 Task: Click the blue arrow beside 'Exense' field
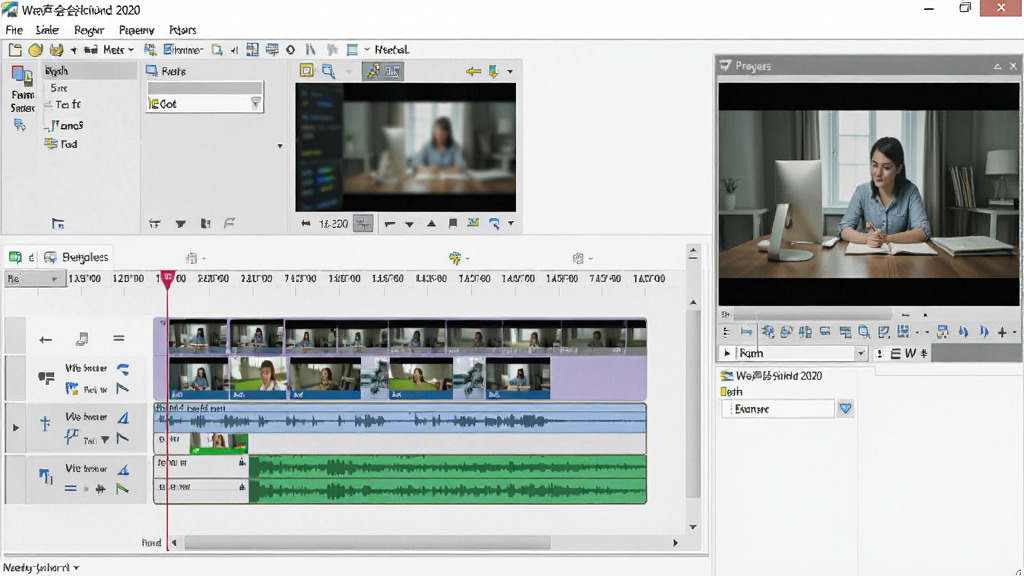coord(846,409)
